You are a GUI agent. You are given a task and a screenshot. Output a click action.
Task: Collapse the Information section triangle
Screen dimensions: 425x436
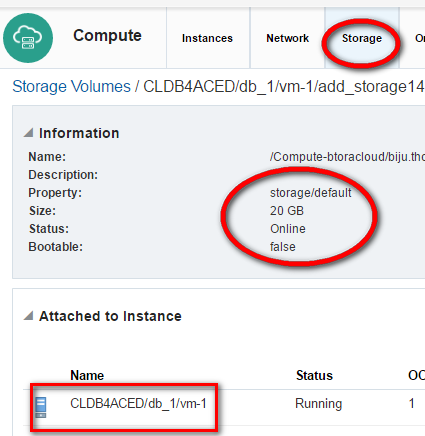29,133
